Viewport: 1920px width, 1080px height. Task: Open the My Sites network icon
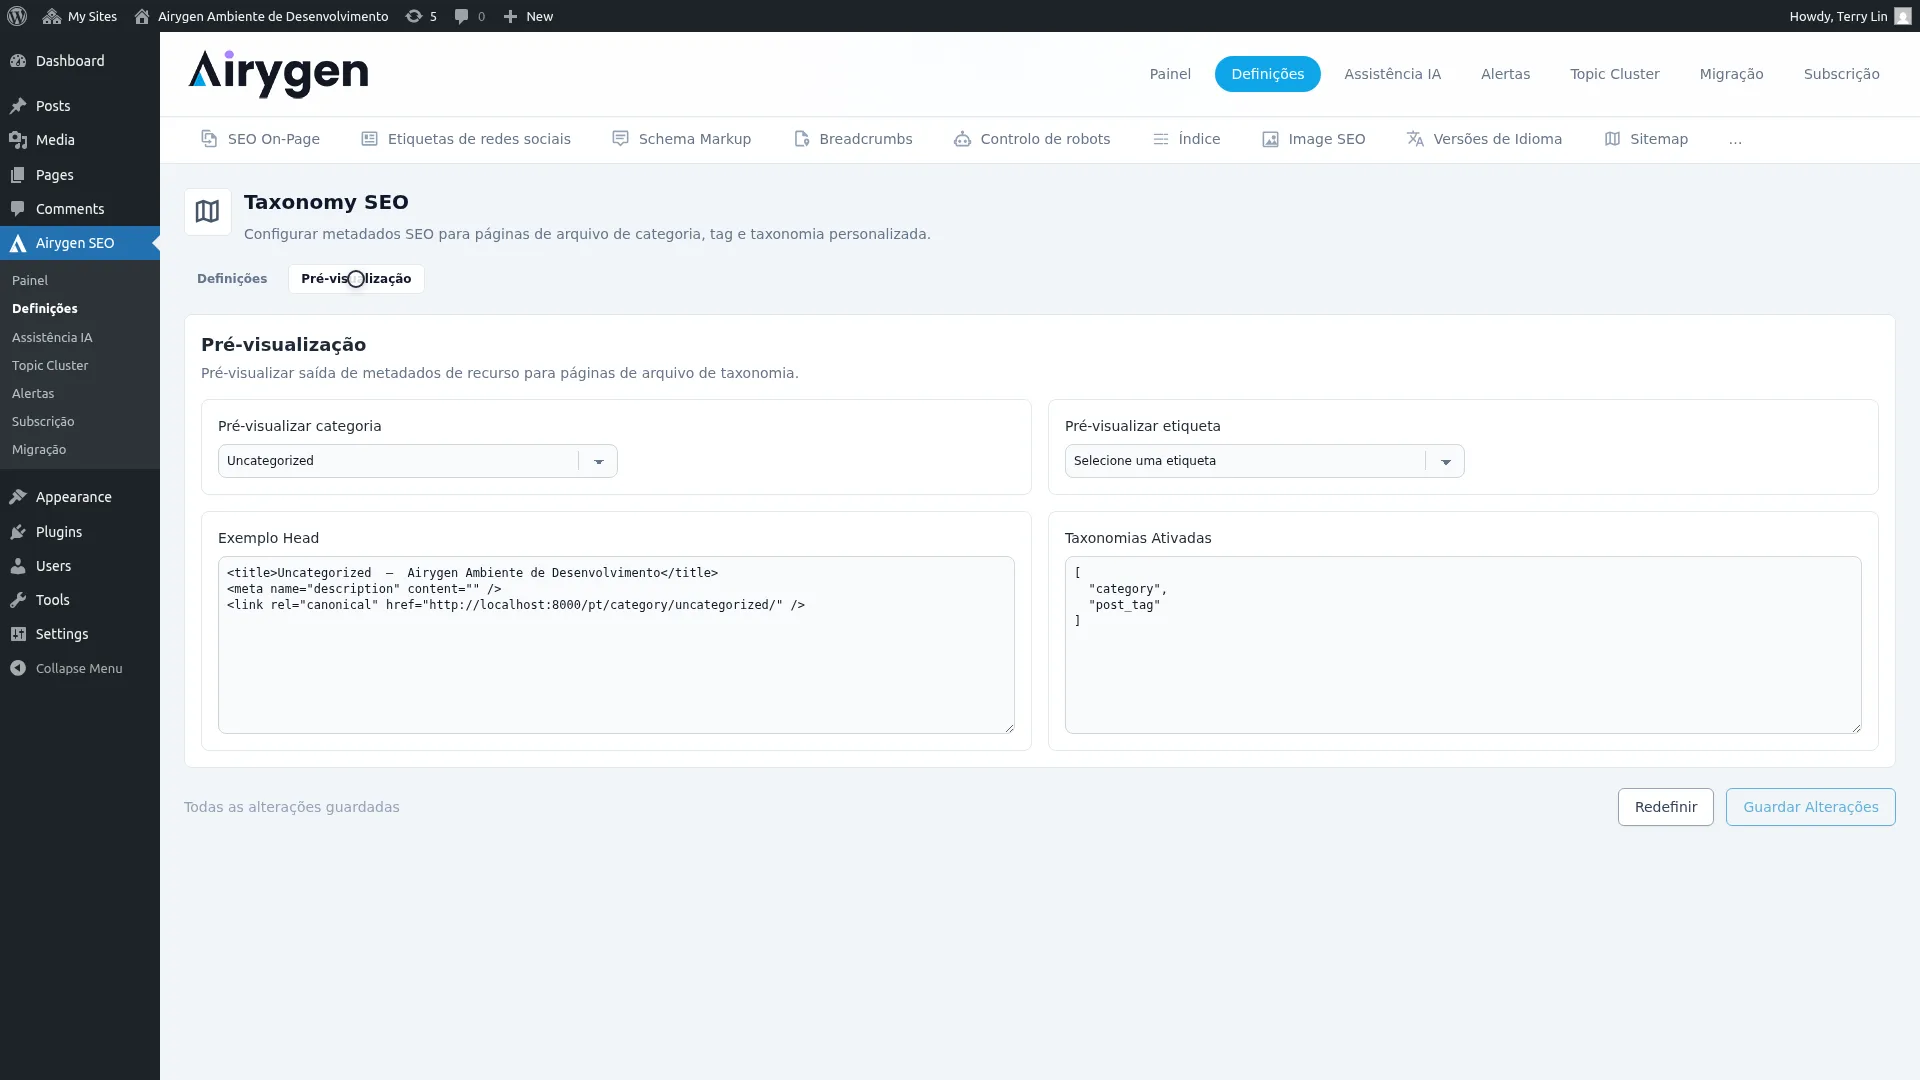tap(52, 16)
